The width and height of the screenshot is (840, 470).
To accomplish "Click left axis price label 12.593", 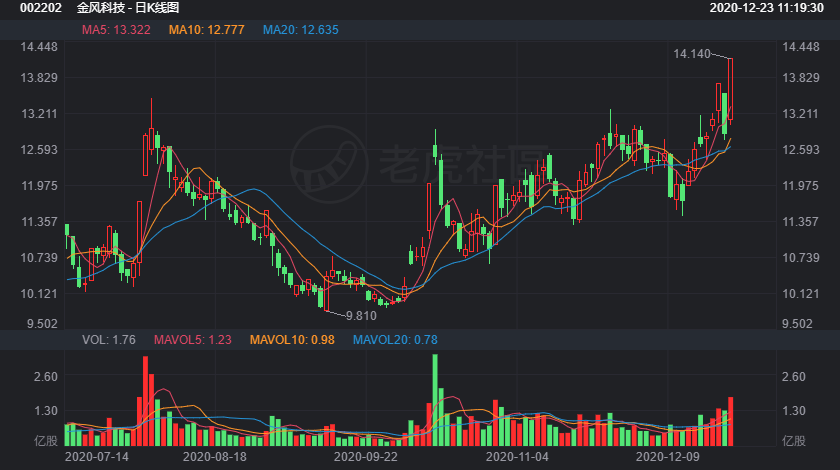I will (x=39, y=150).
